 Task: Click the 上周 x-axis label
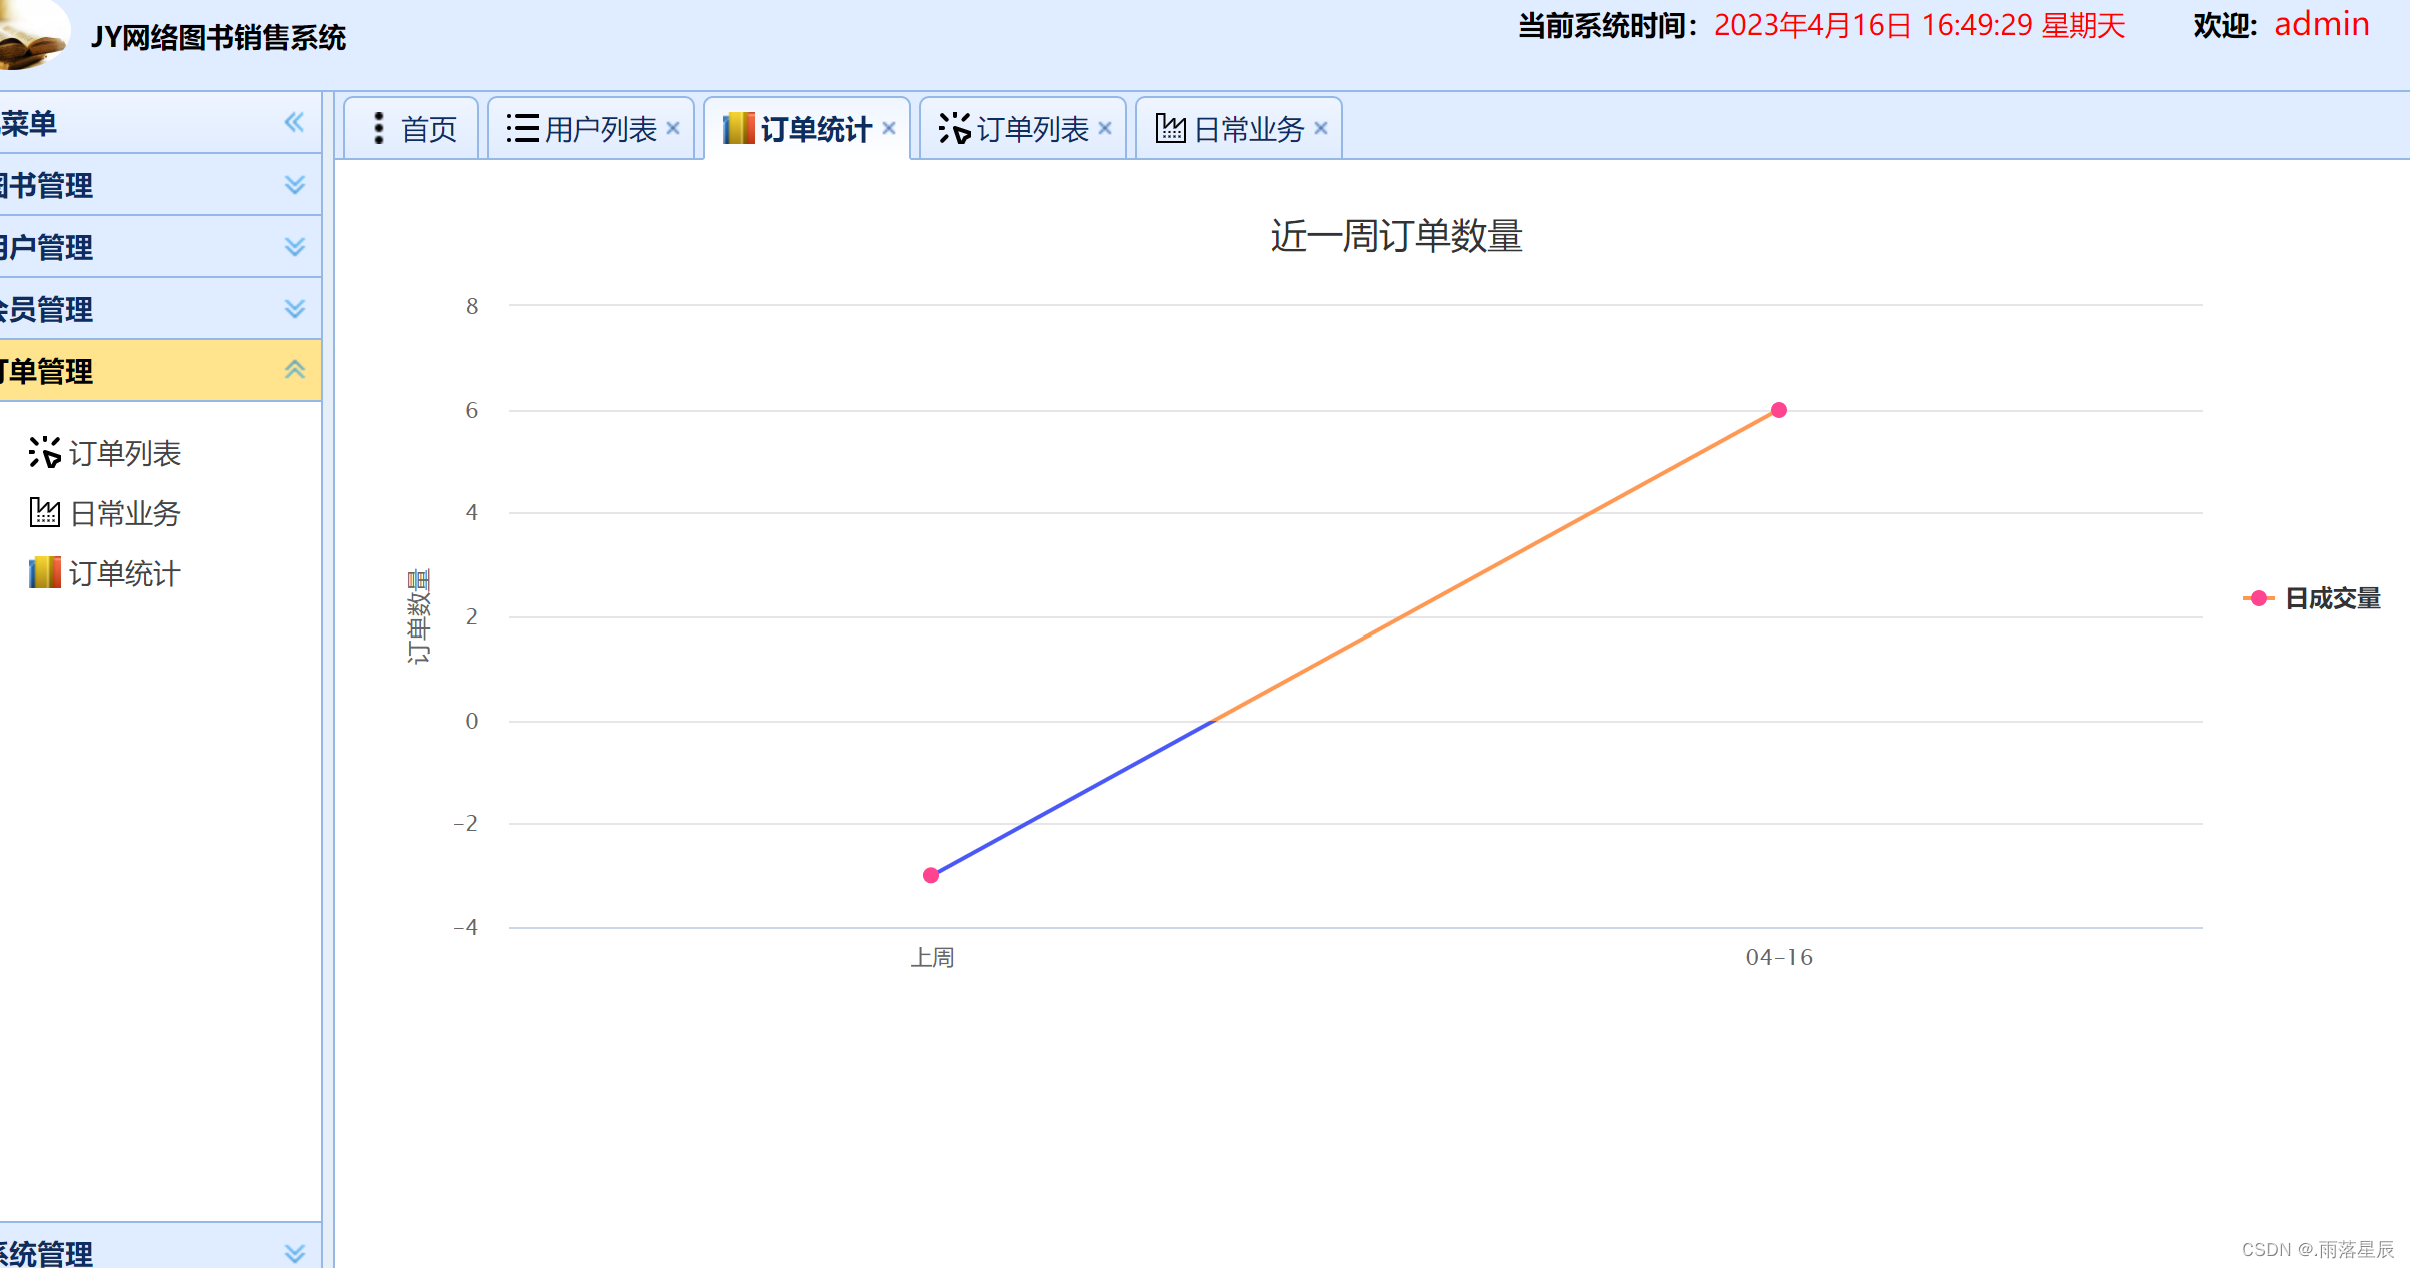click(x=932, y=957)
